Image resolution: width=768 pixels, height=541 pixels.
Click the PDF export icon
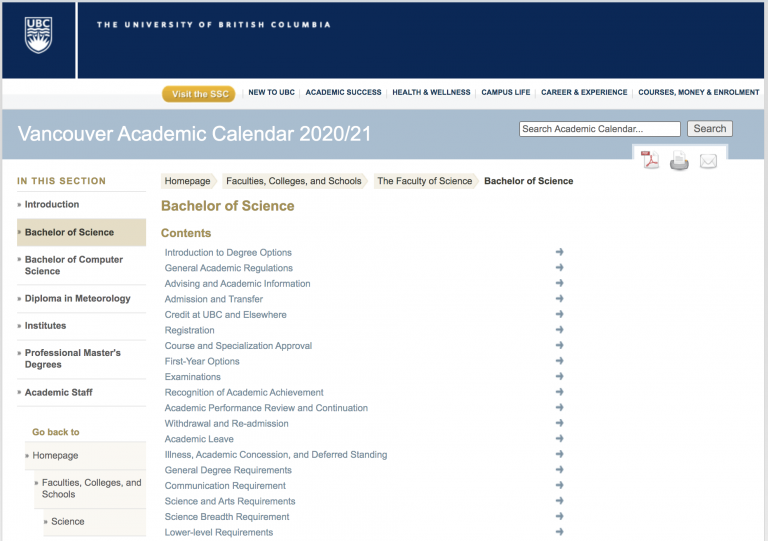point(650,161)
